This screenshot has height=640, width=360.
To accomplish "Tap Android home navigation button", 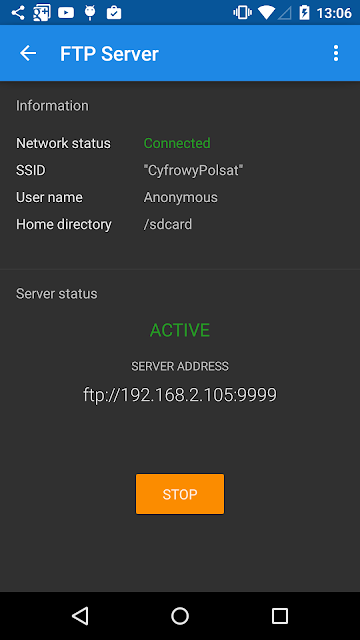I will (x=180, y=616).
